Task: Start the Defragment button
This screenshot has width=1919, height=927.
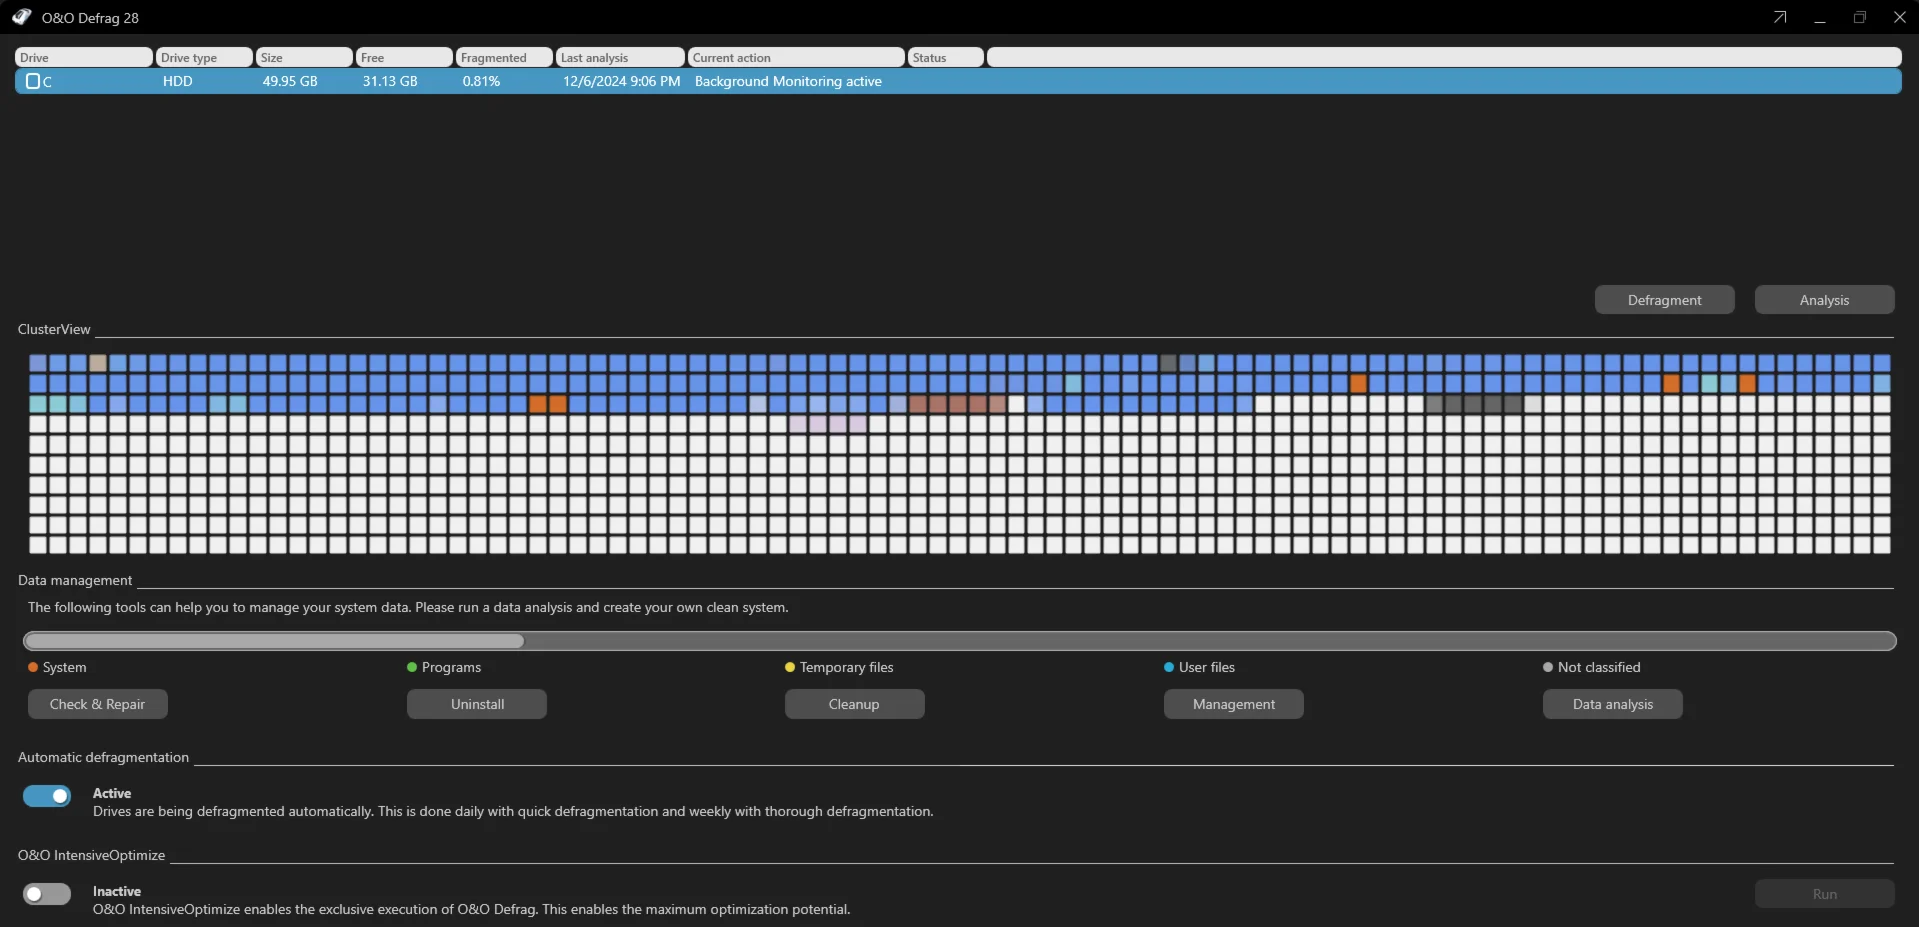Action: click(x=1664, y=300)
